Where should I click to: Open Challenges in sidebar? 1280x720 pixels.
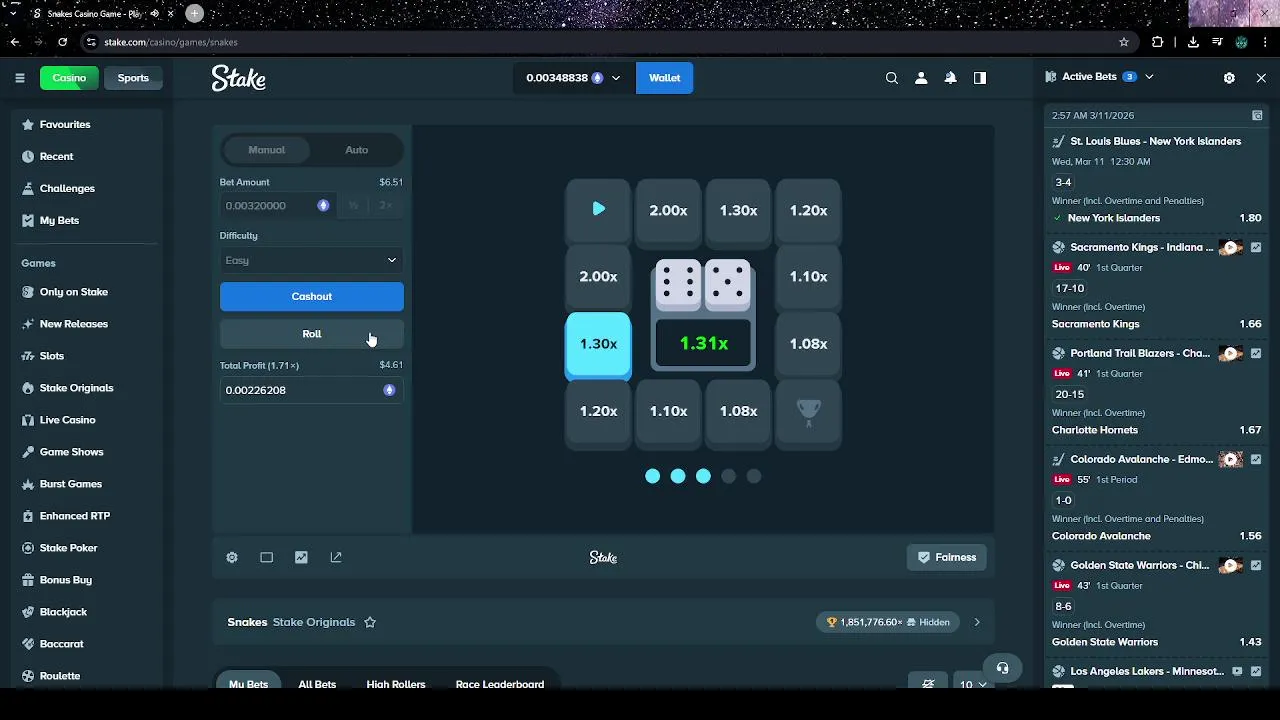pos(67,188)
